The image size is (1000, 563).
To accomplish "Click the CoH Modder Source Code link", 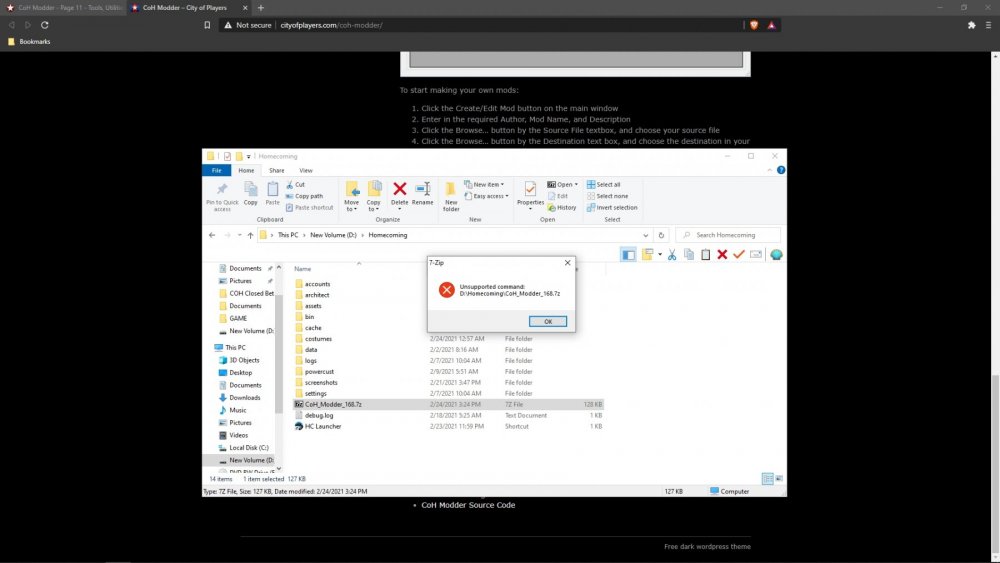I will click(468, 505).
